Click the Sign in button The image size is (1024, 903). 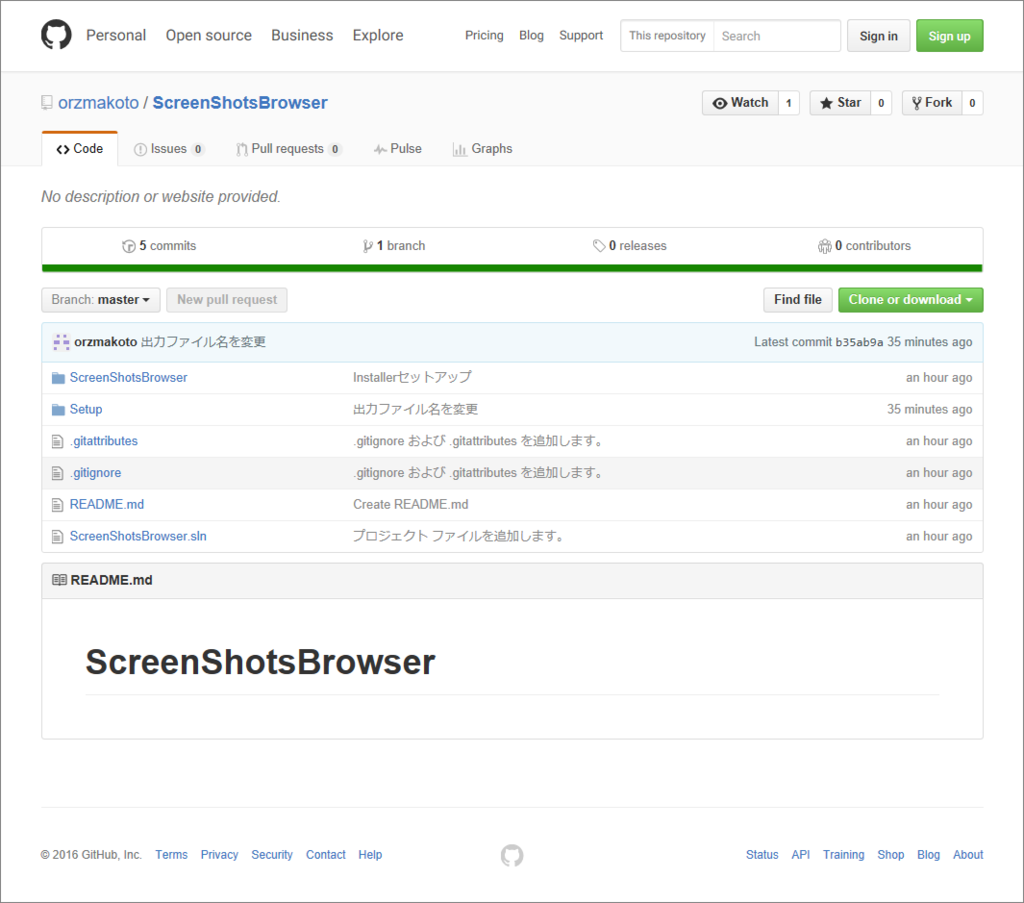pyautogui.click(x=878, y=36)
